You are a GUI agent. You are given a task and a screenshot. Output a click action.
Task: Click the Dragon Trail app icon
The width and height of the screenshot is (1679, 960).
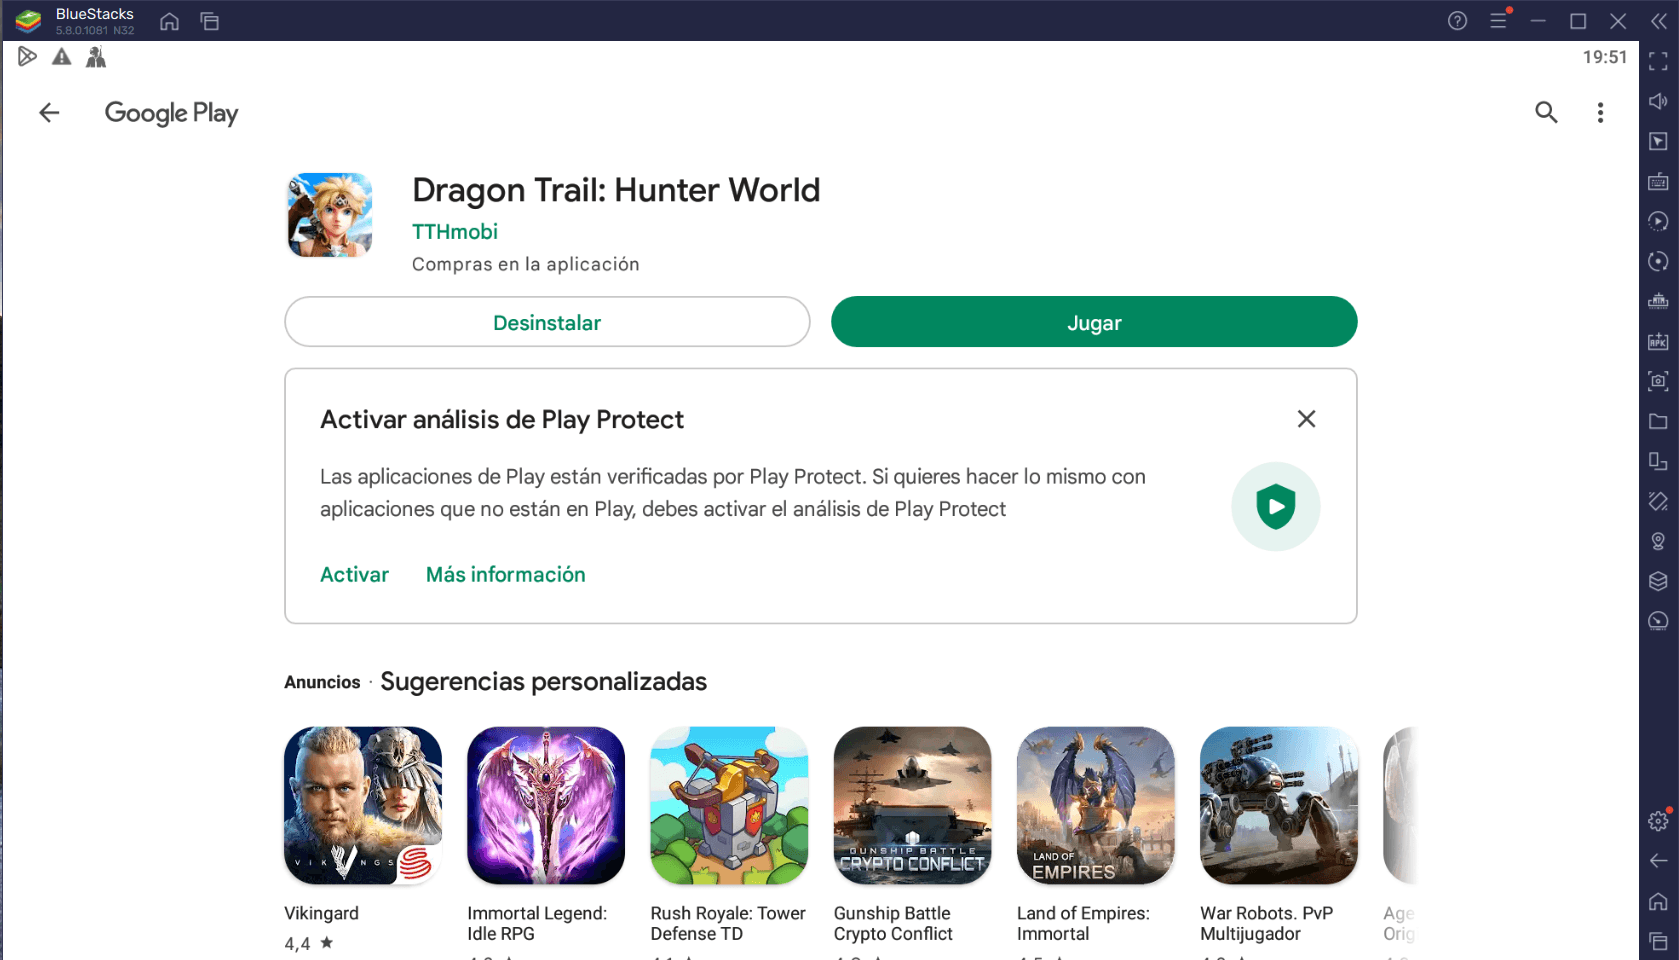tap(330, 215)
